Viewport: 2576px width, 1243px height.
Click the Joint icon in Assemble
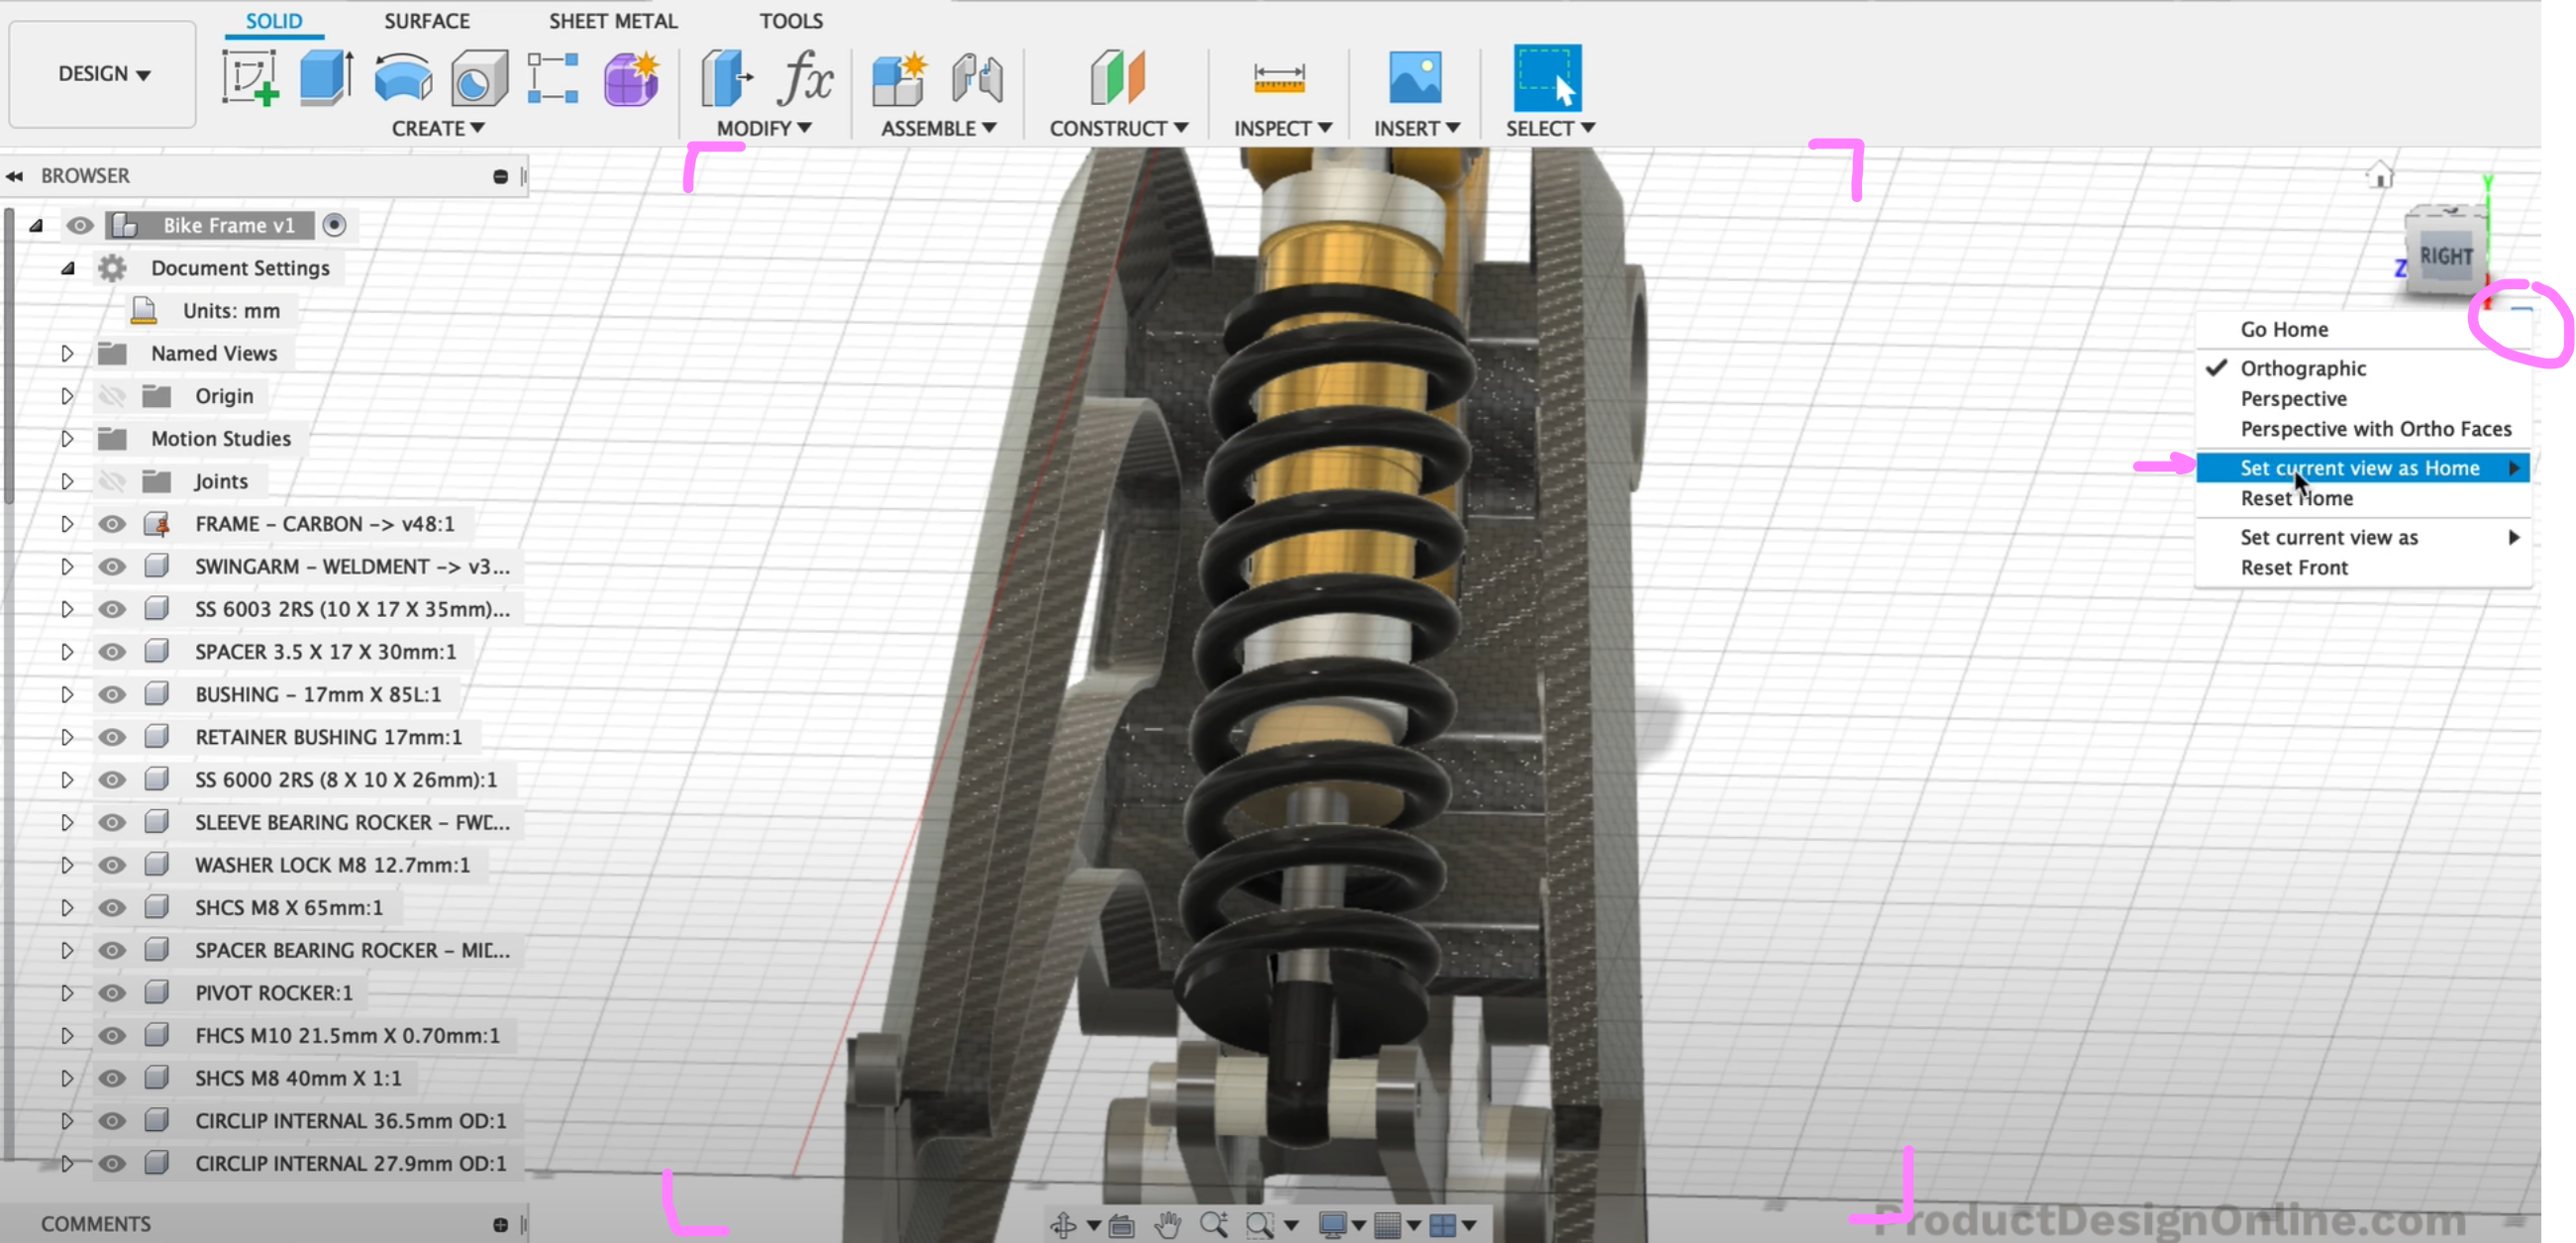[x=977, y=78]
